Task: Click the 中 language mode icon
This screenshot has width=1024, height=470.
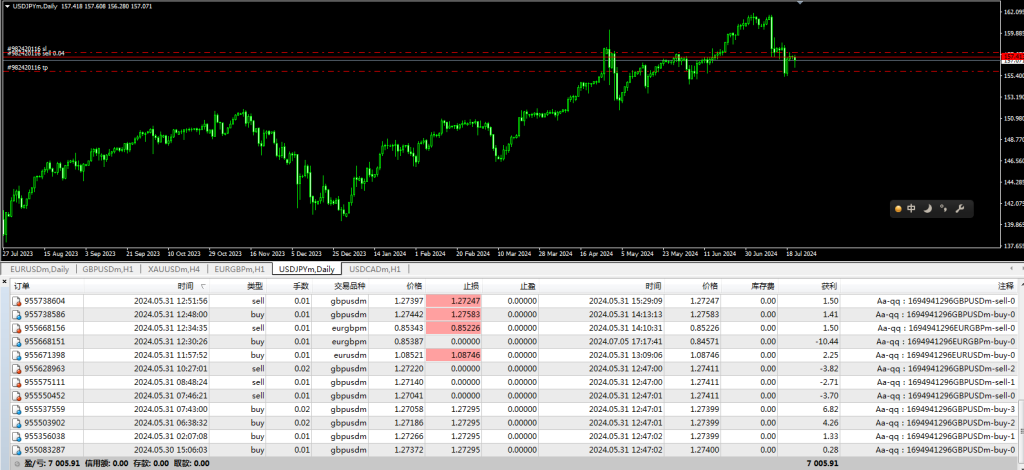Action: tap(911, 208)
